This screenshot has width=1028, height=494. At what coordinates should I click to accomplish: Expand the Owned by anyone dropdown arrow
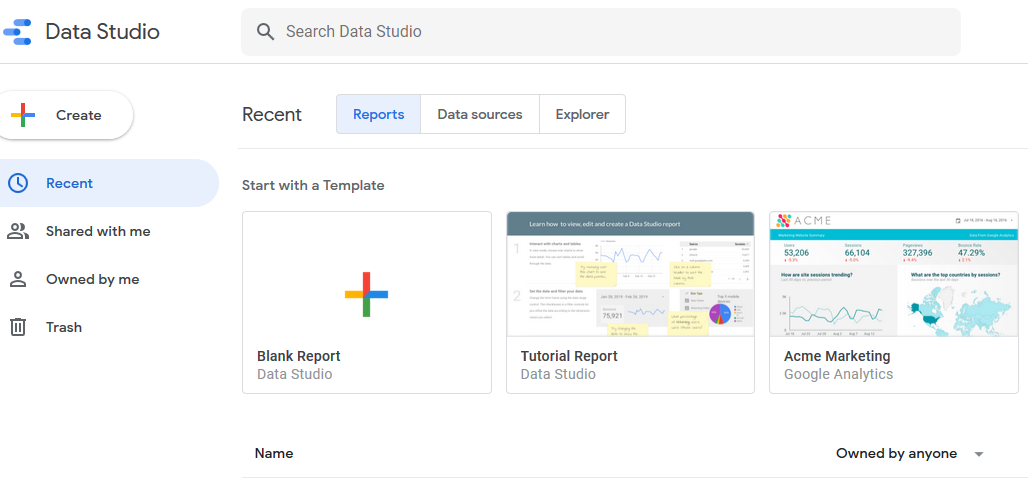[979, 454]
